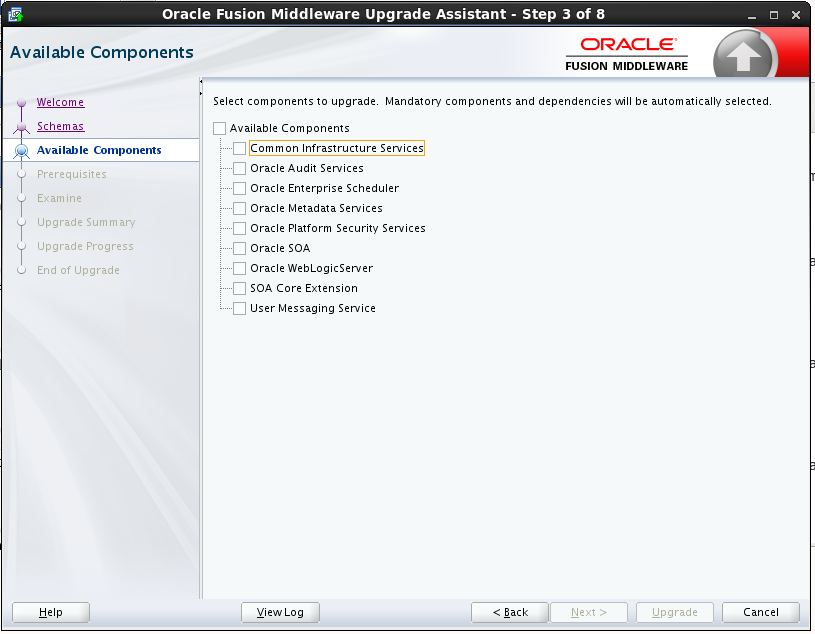Click End of Upgrade step

tap(78, 270)
